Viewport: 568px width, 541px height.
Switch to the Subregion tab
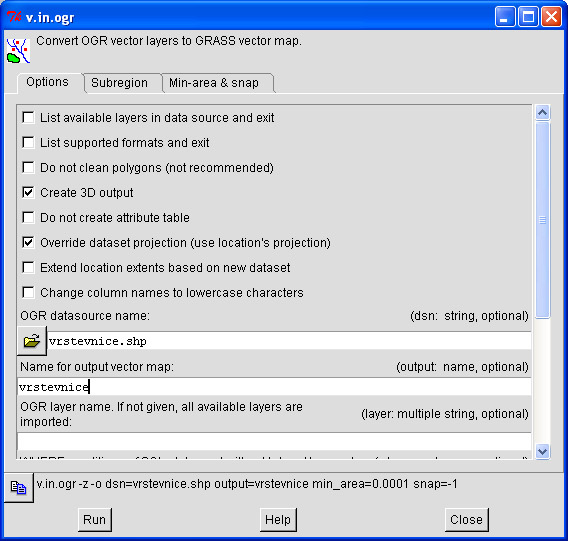[x=119, y=83]
